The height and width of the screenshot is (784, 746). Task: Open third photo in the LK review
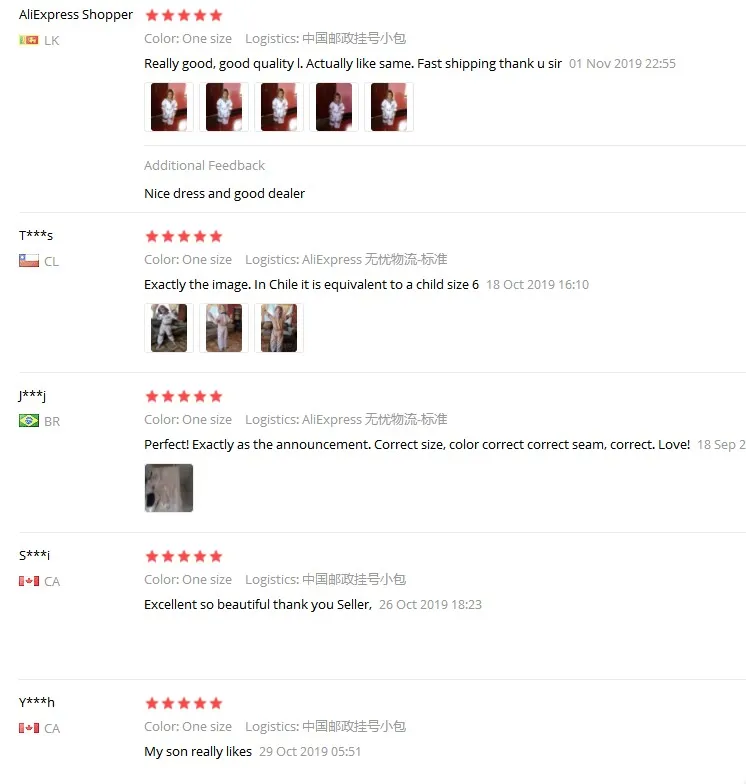(279, 107)
